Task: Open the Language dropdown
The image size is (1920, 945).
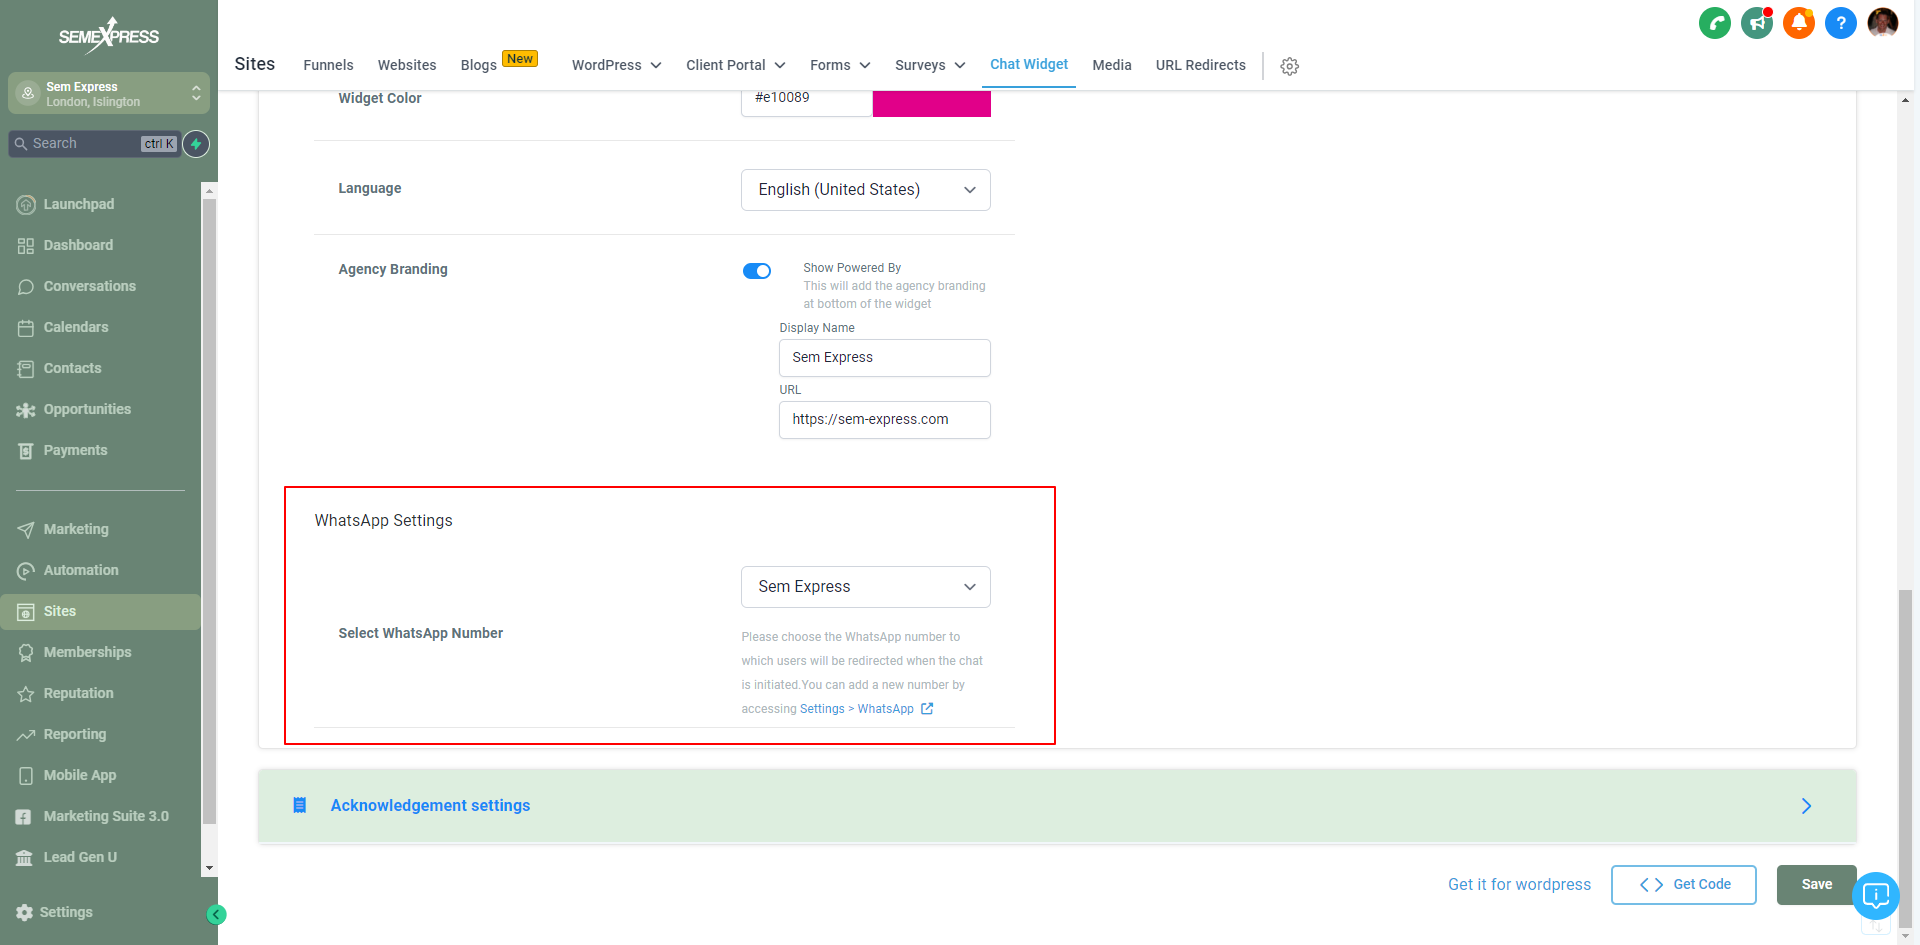Action: pos(866,190)
